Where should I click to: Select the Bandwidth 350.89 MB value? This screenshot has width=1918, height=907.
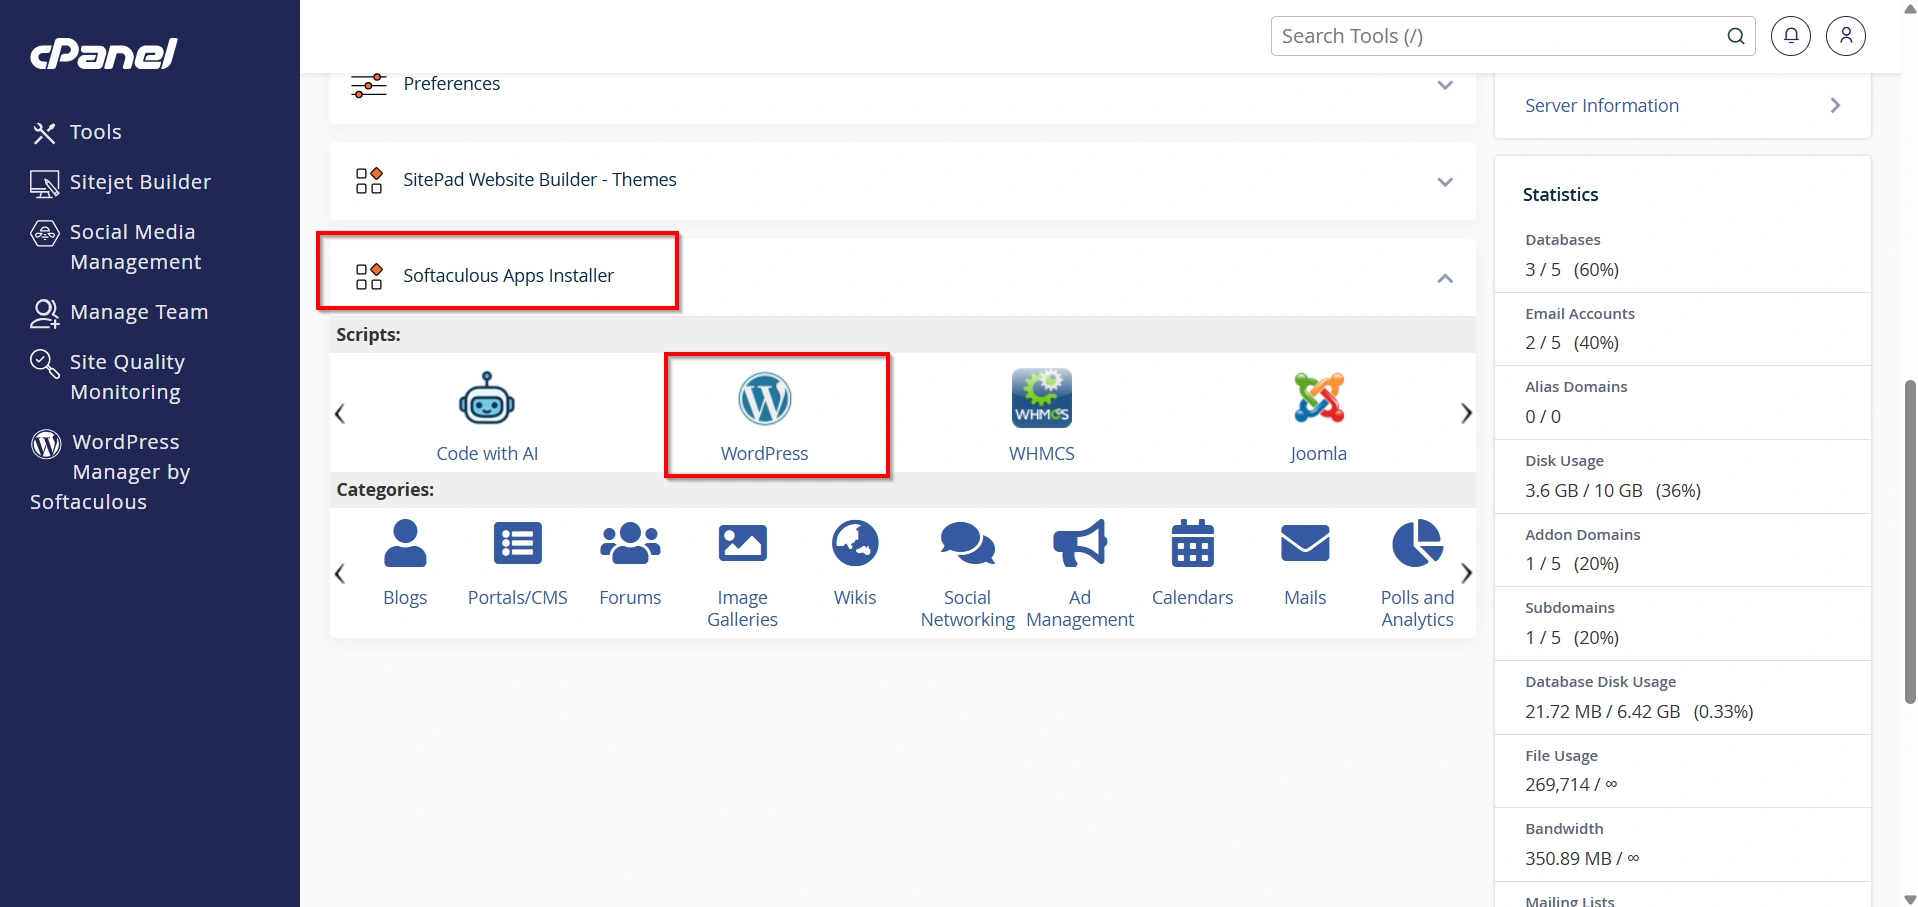pos(1582,859)
